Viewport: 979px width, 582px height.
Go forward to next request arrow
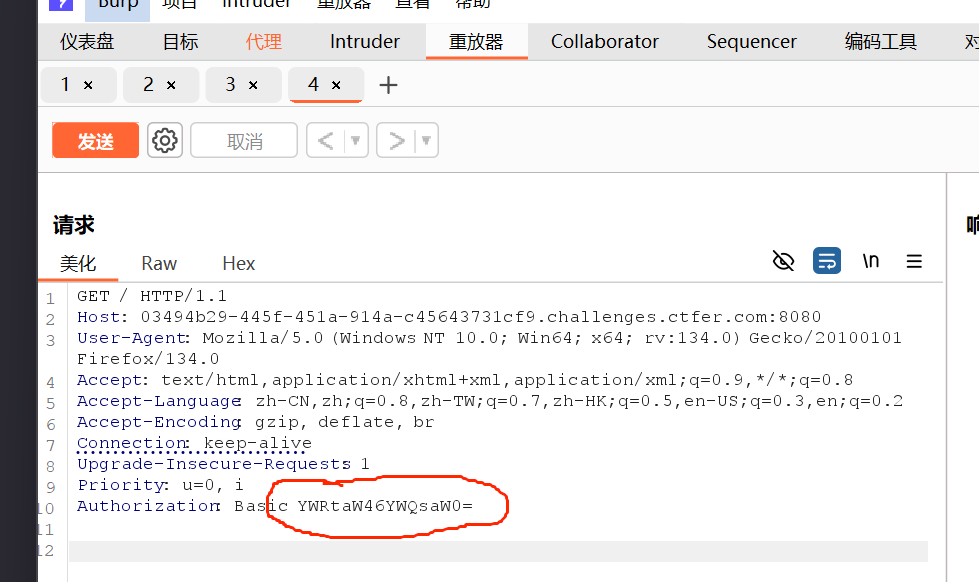pyautogui.click(x=397, y=141)
